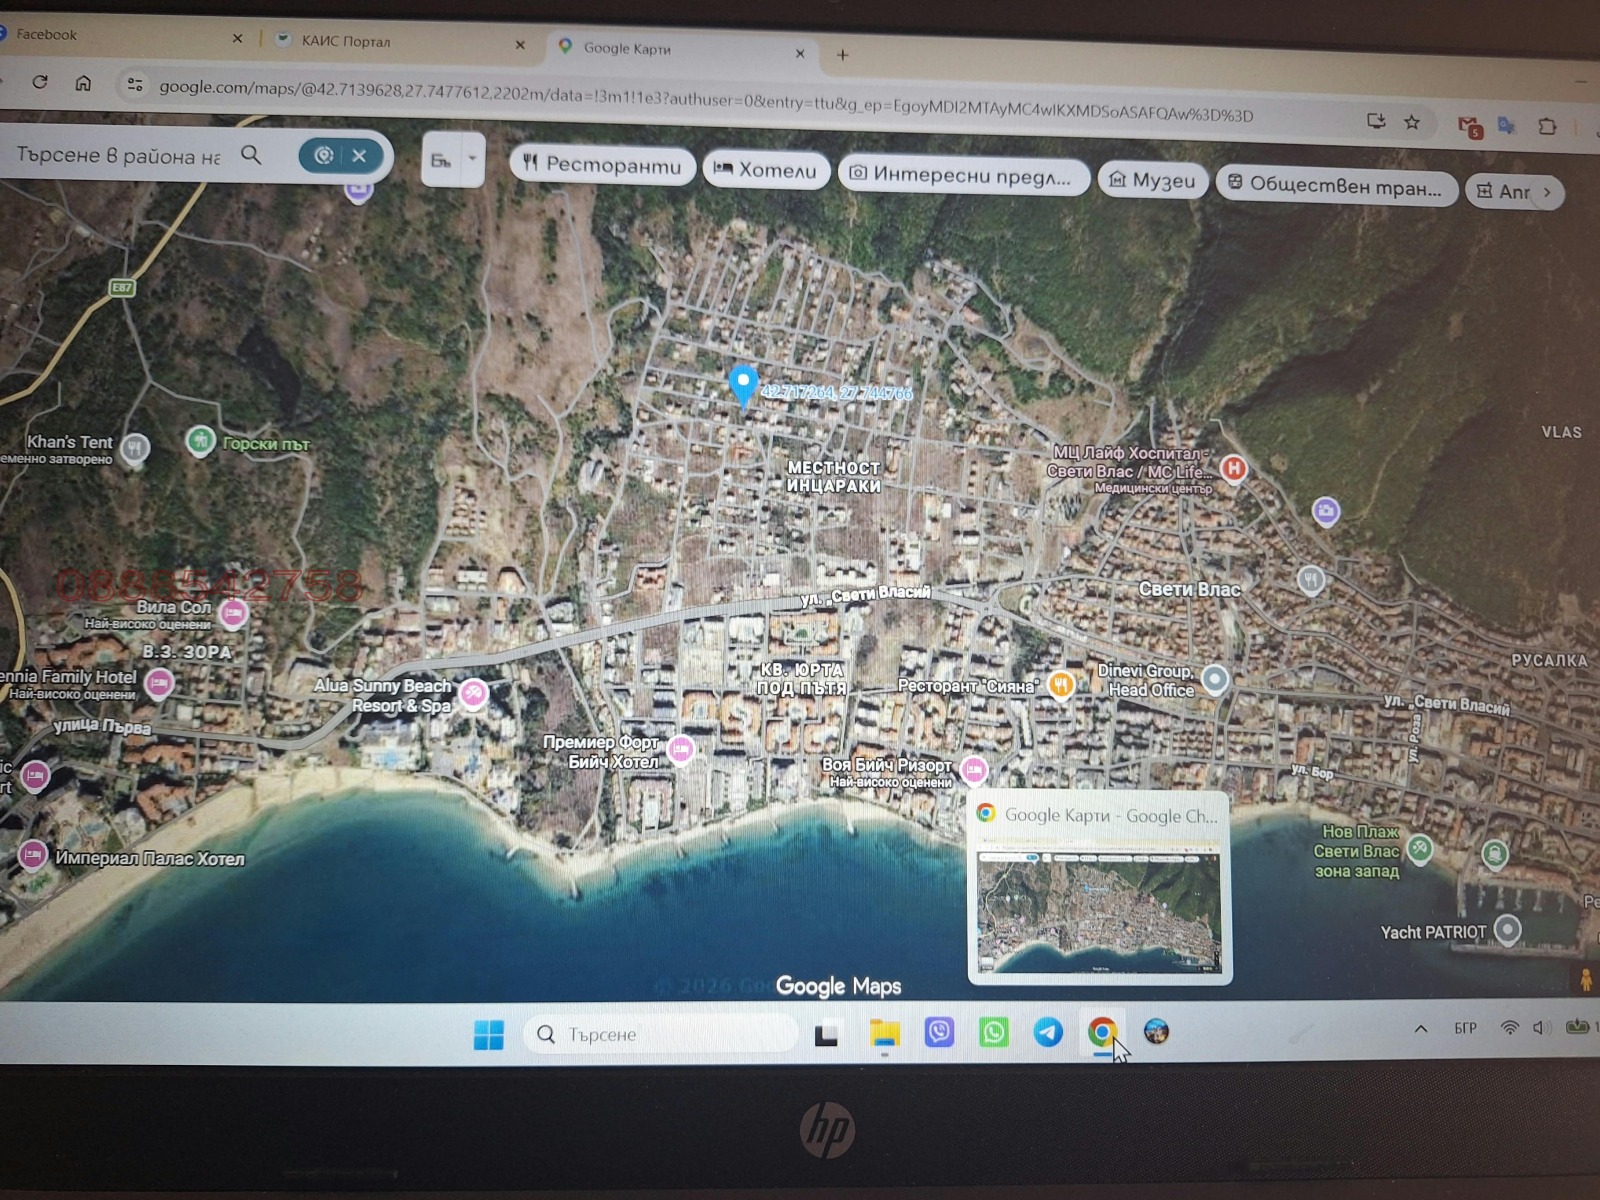Open WhatsApp from the taskbar
The width and height of the screenshot is (1600, 1200).
click(x=994, y=1032)
